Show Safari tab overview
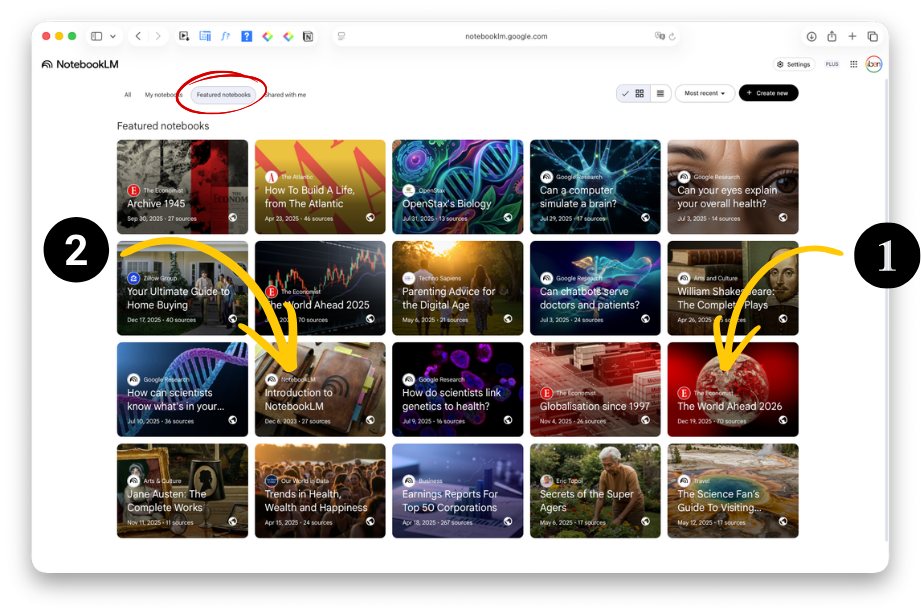 (x=872, y=36)
